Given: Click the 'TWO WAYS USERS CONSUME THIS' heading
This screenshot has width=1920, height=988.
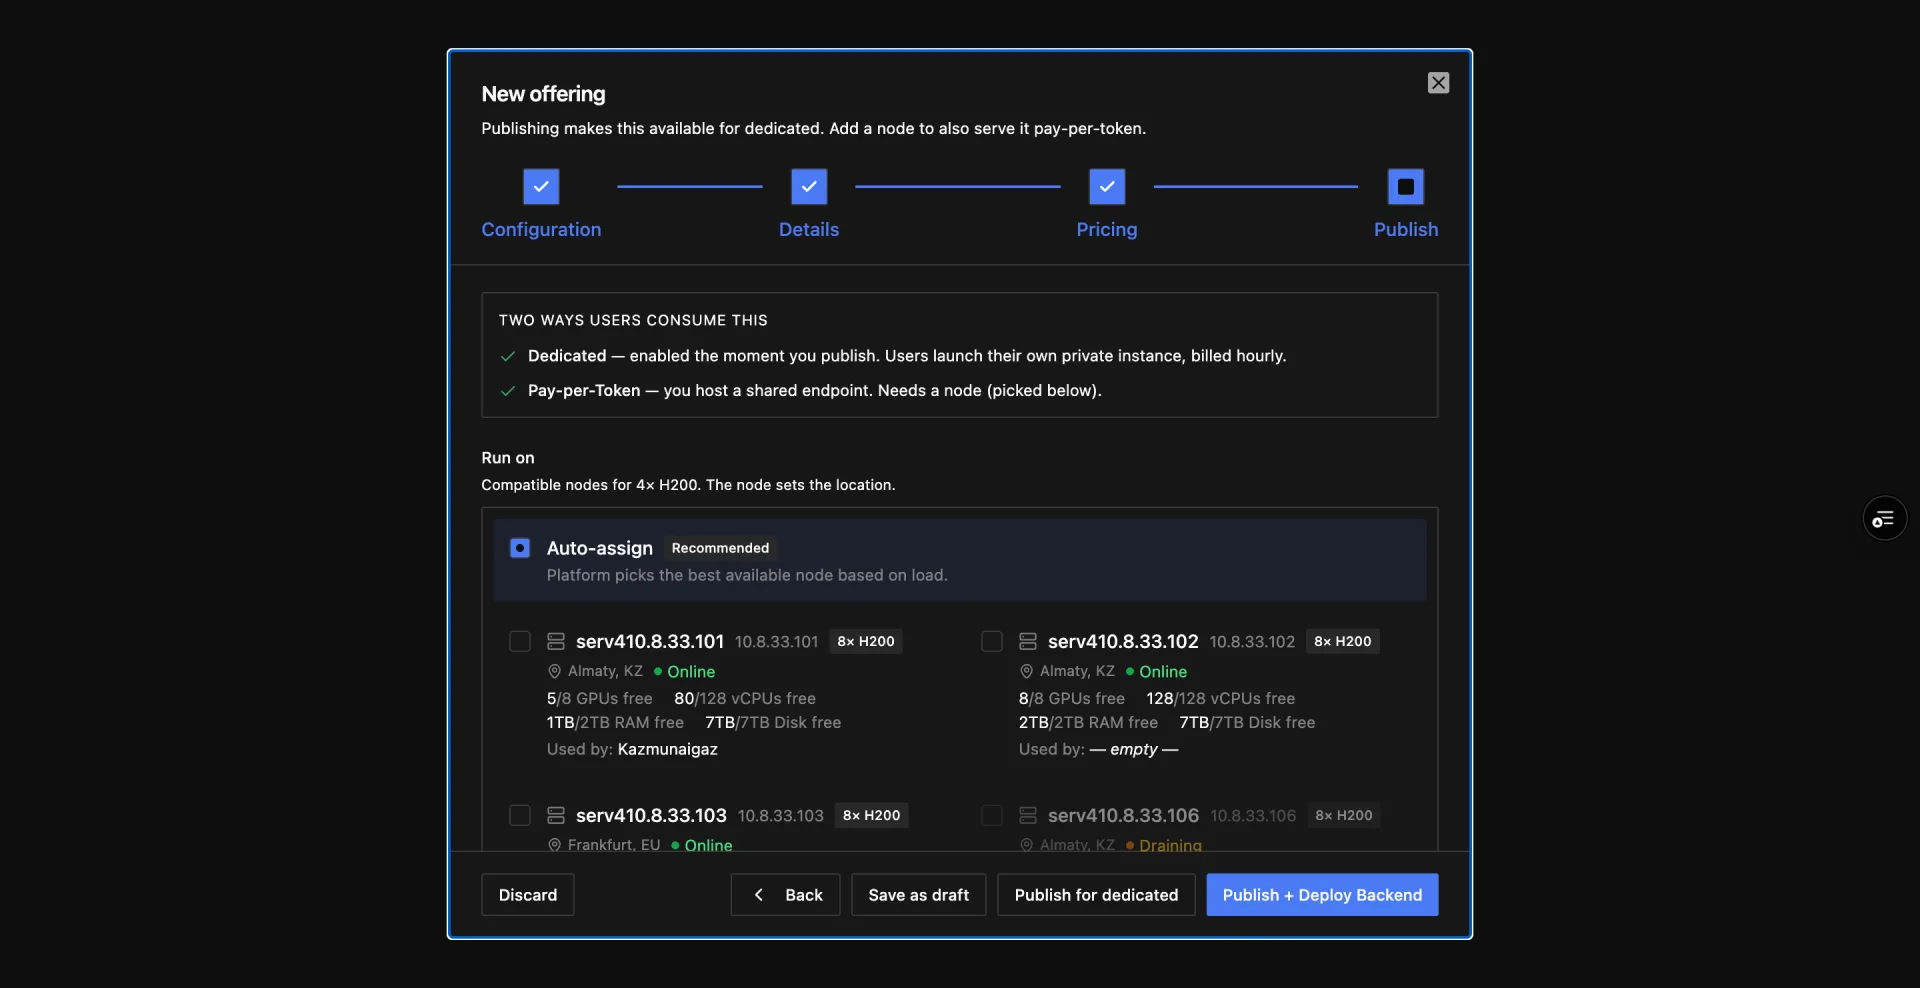Looking at the screenshot, I should 633,320.
